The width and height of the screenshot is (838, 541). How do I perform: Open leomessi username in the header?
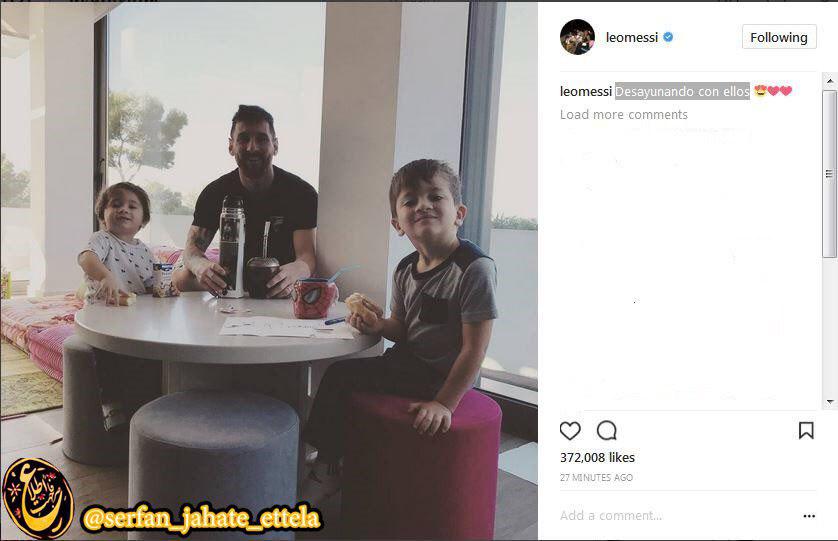click(x=632, y=37)
